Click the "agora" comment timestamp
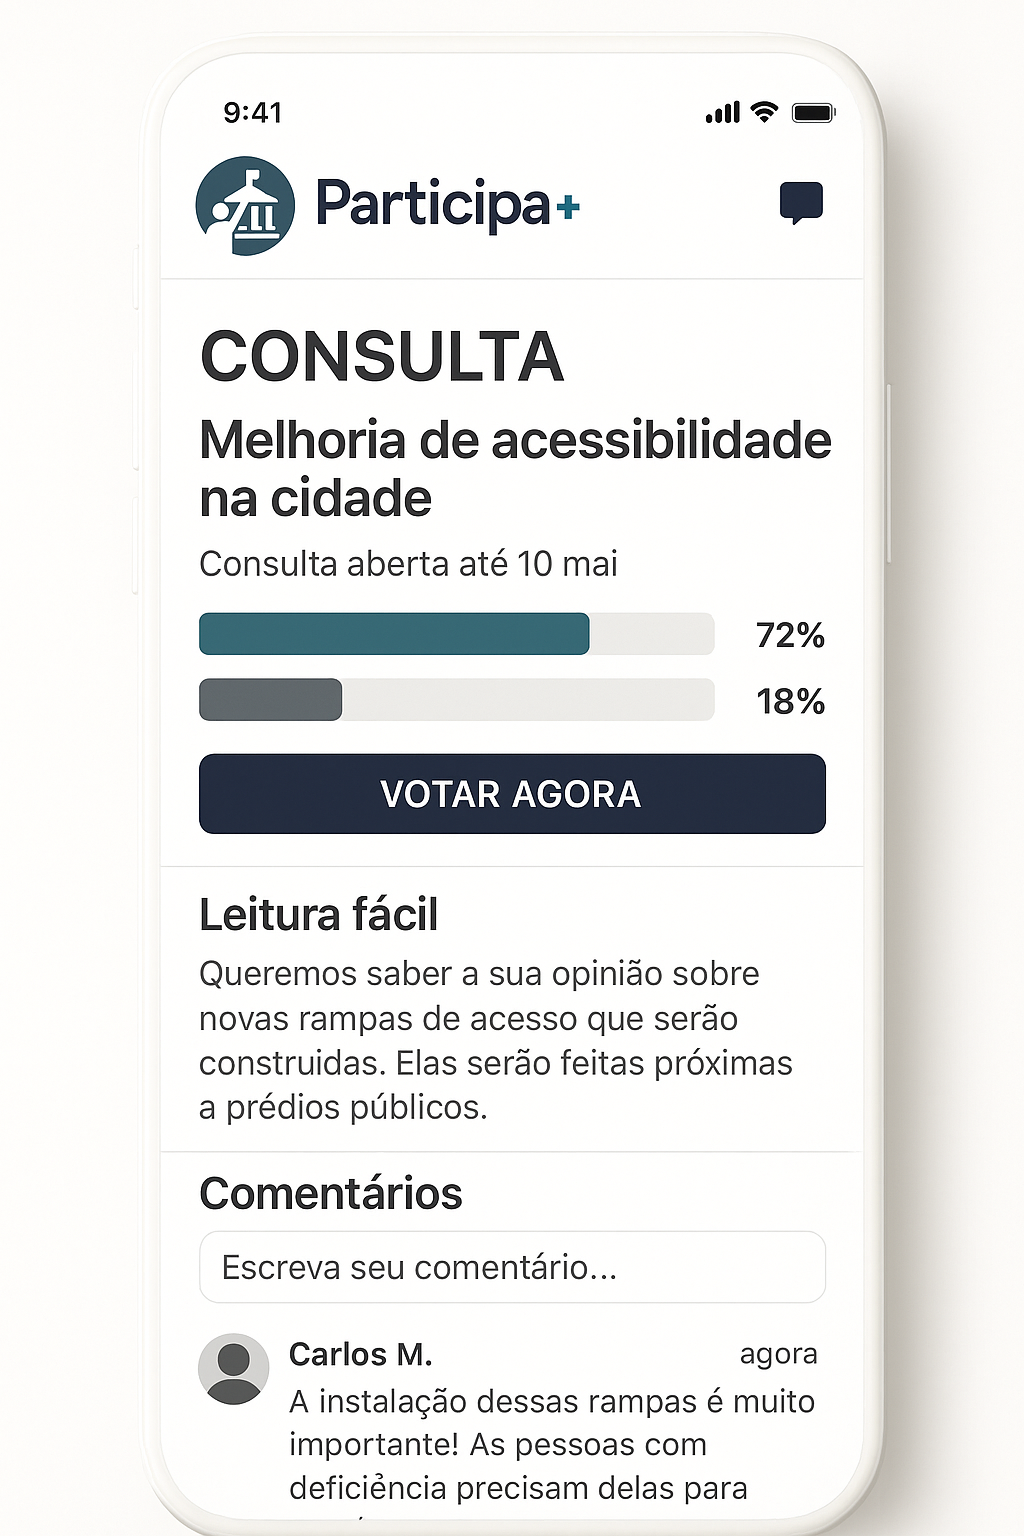The width and height of the screenshot is (1024, 1536). point(778,1354)
